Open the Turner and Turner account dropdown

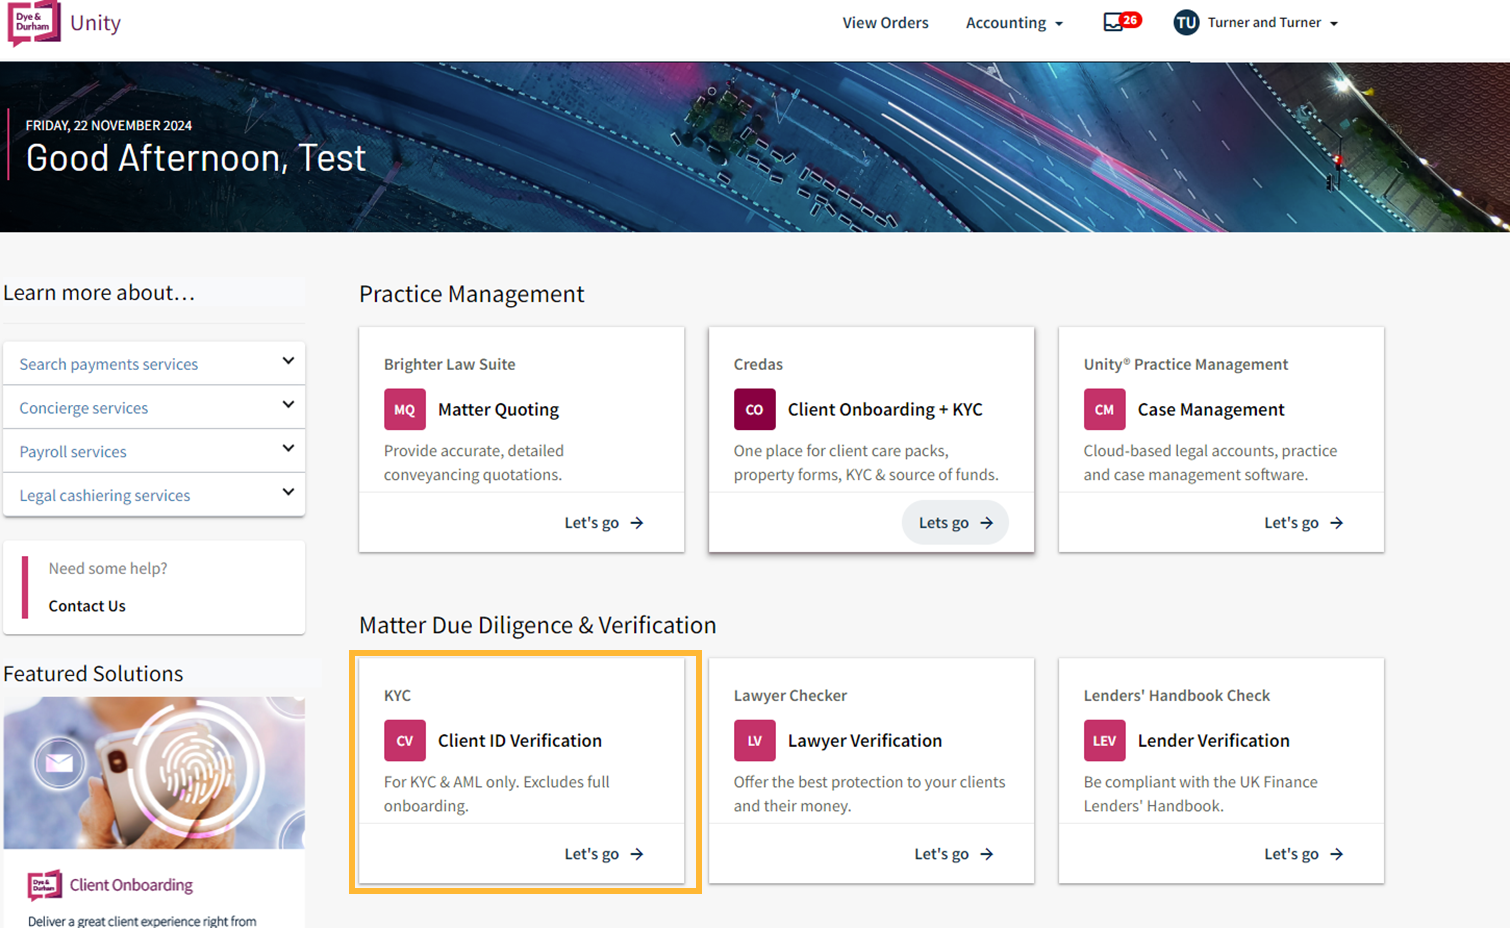[1272, 22]
